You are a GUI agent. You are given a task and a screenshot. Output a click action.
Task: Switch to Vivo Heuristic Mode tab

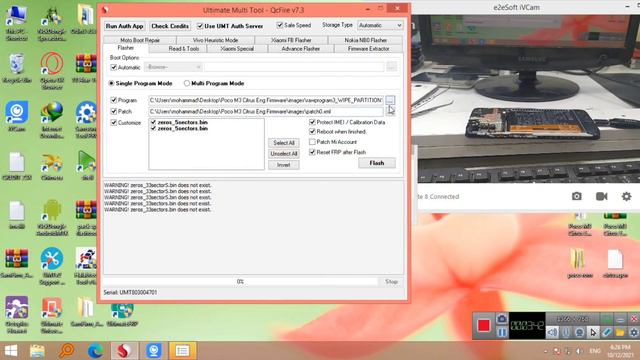pos(215,40)
